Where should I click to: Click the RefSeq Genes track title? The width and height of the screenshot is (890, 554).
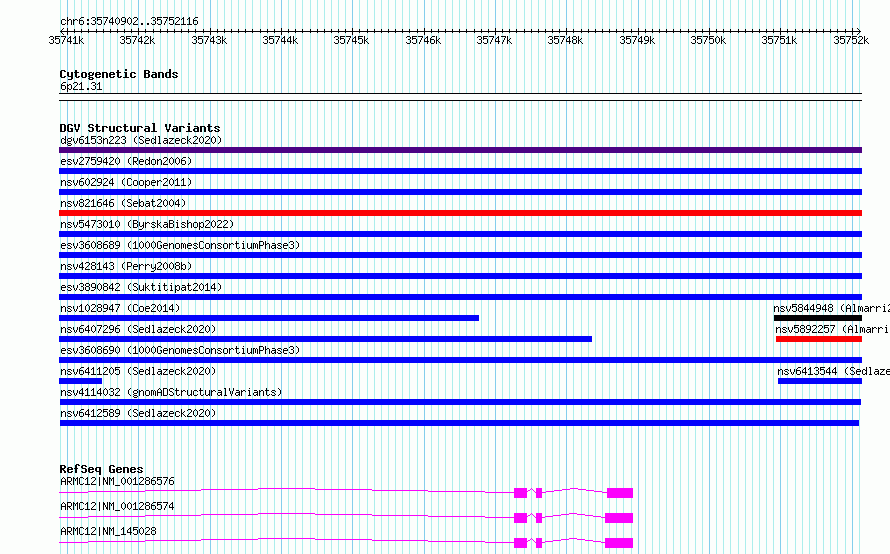[x=101, y=469]
